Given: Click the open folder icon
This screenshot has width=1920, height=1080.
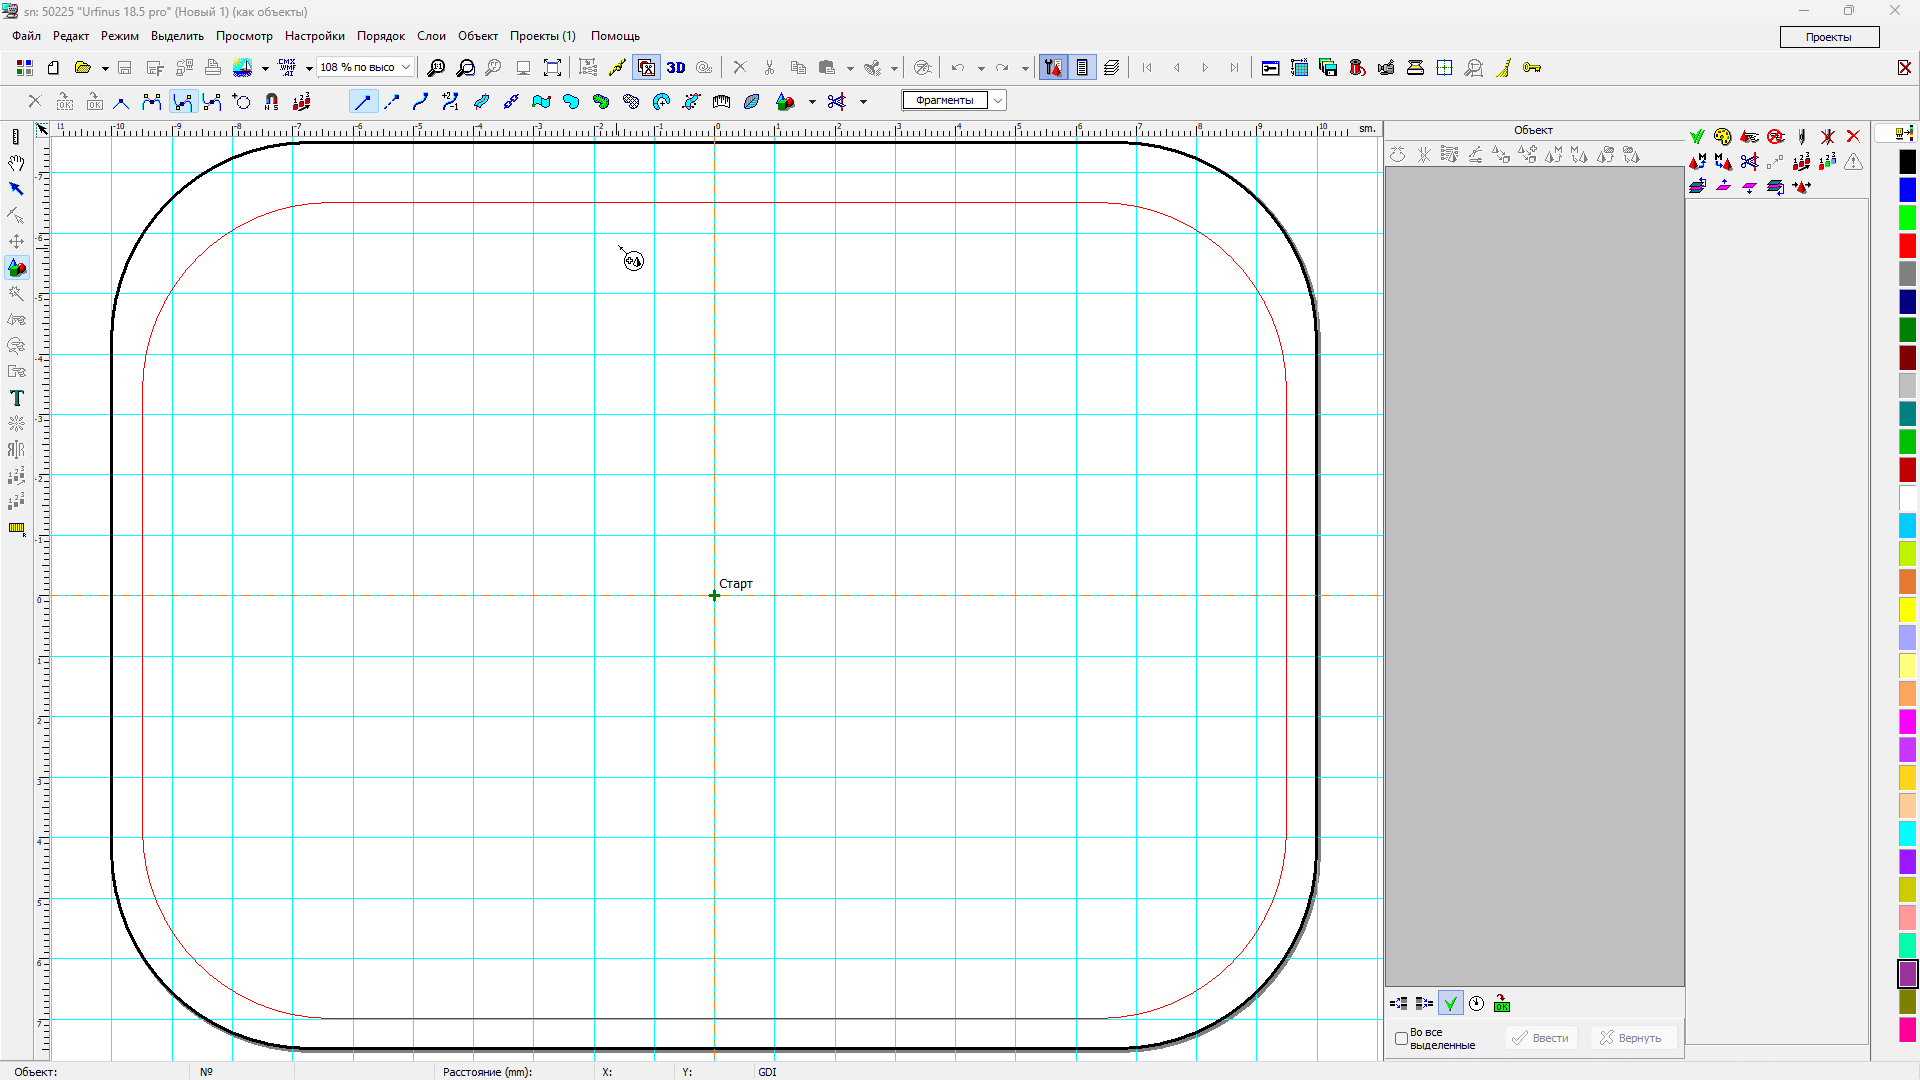Looking at the screenshot, I should tap(83, 68).
